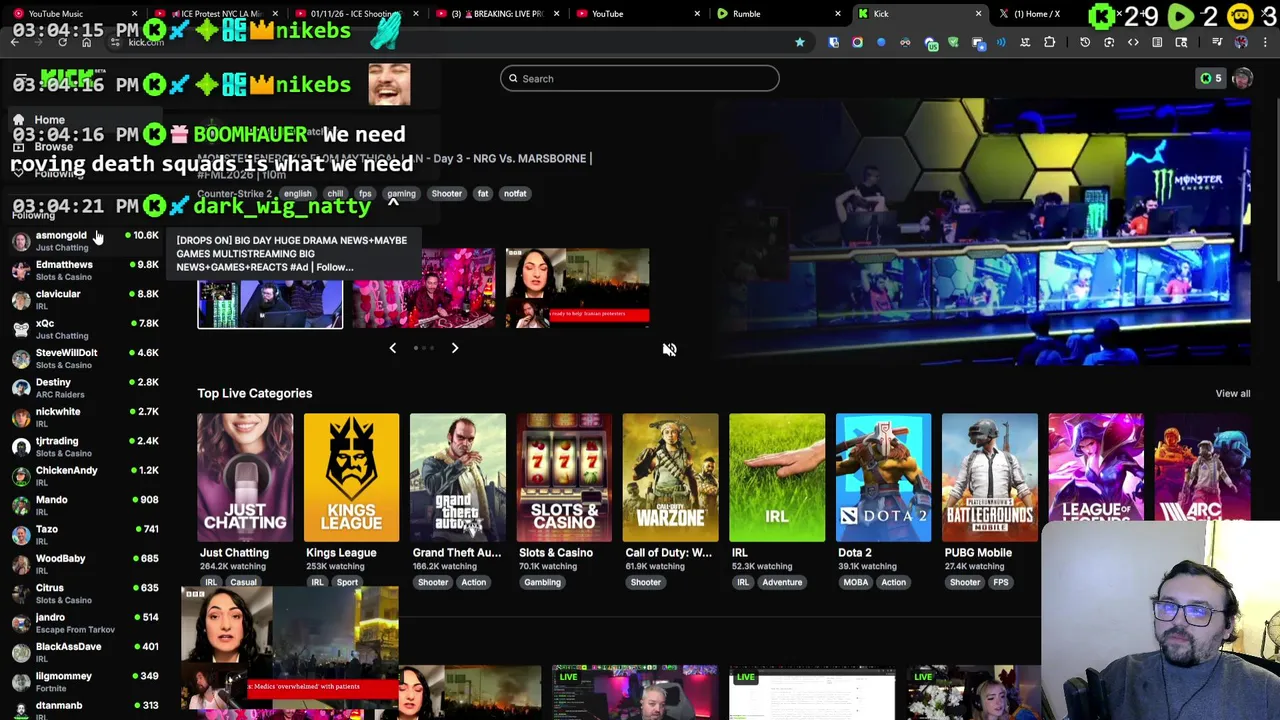Open the Kings League category card

(x=351, y=478)
